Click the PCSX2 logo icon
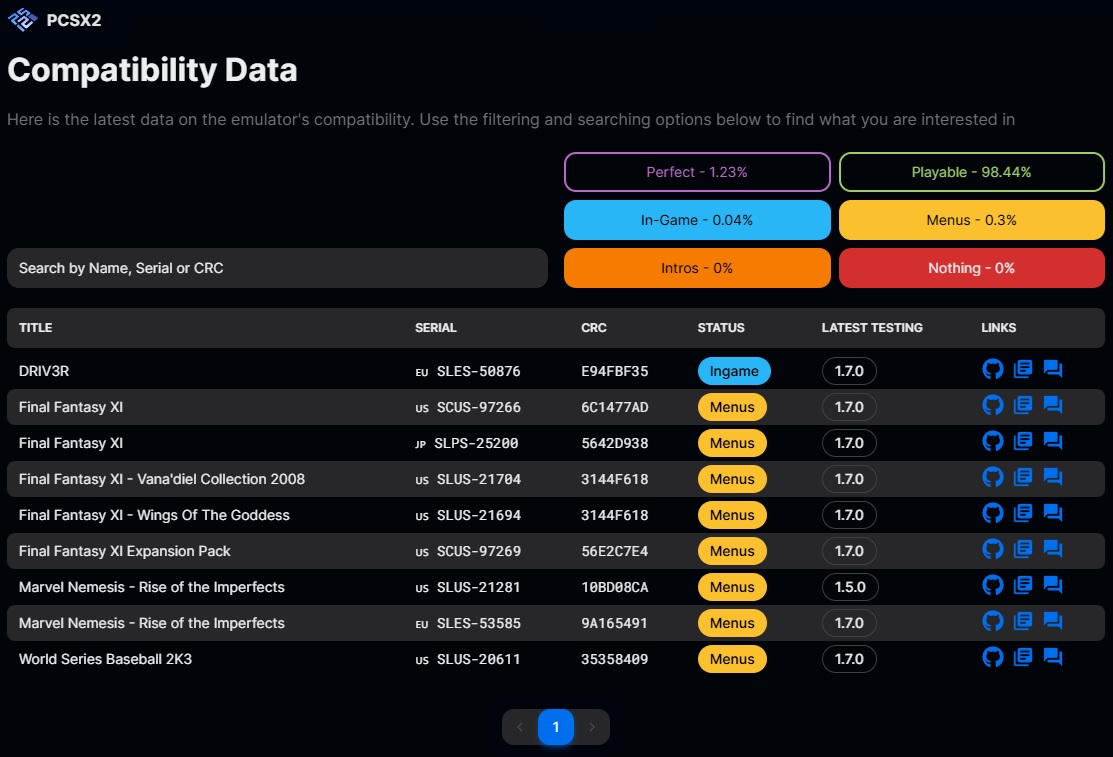This screenshot has height=757, width=1113. tap(22, 19)
